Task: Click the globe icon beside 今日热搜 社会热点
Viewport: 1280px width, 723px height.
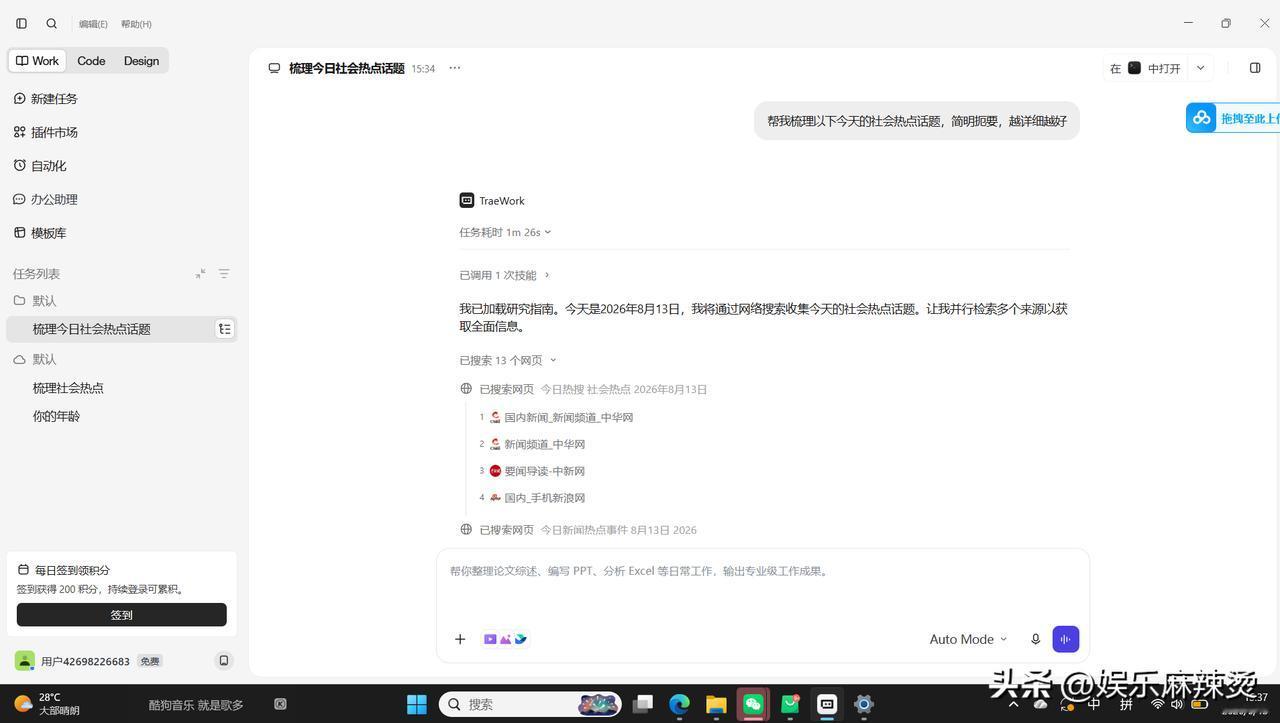Action: [x=466, y=389]
